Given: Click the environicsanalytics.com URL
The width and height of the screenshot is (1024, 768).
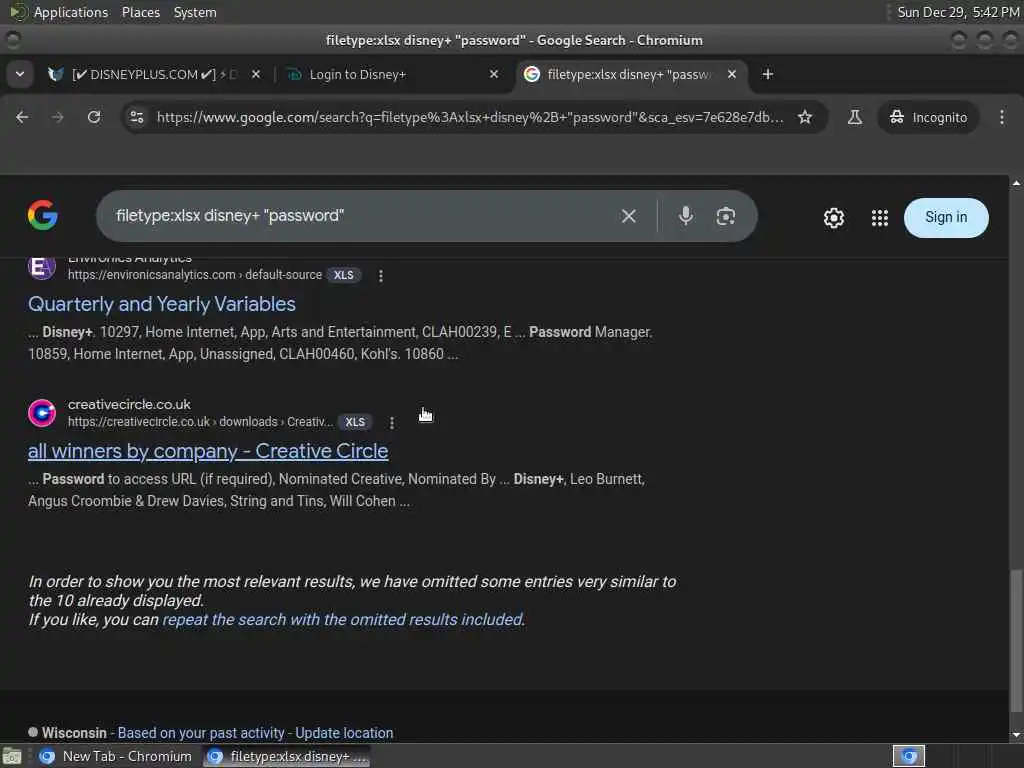Looking at the screenshot, I should click(195, 275).
